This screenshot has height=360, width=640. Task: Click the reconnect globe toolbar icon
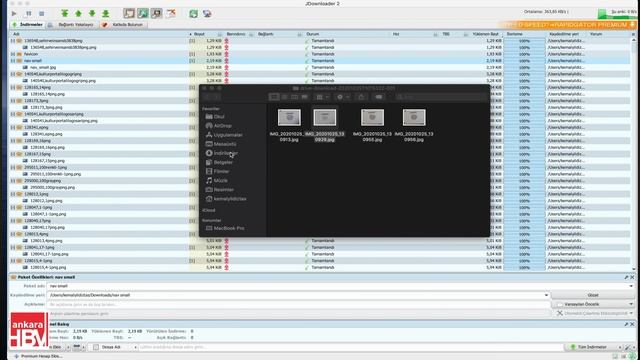[207, 13]
